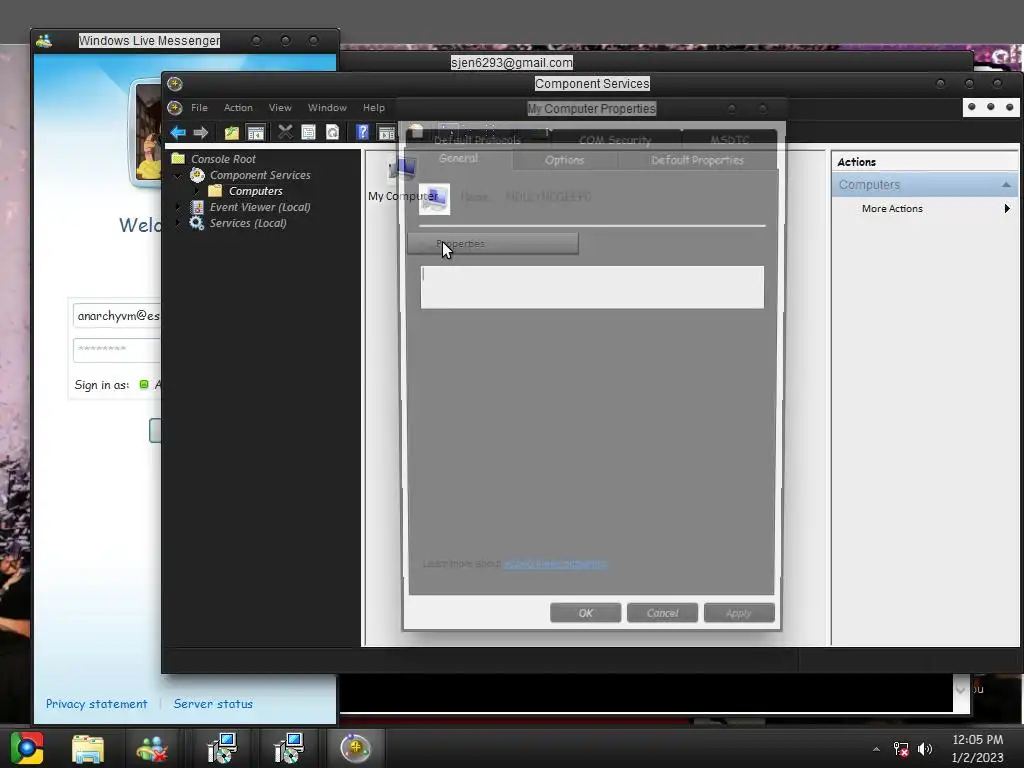Click the Component Services title bar icon
This screenshot has height=768, width=1024.
point(174,84)
